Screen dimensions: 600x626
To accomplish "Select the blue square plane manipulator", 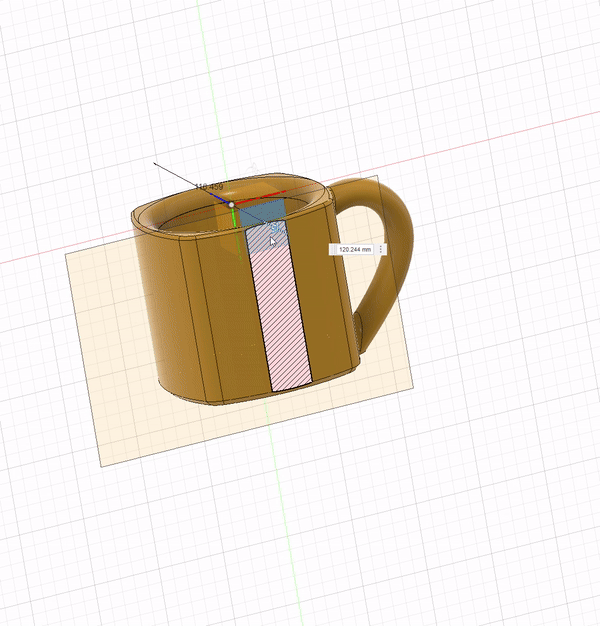I will (x=261, y=213).
